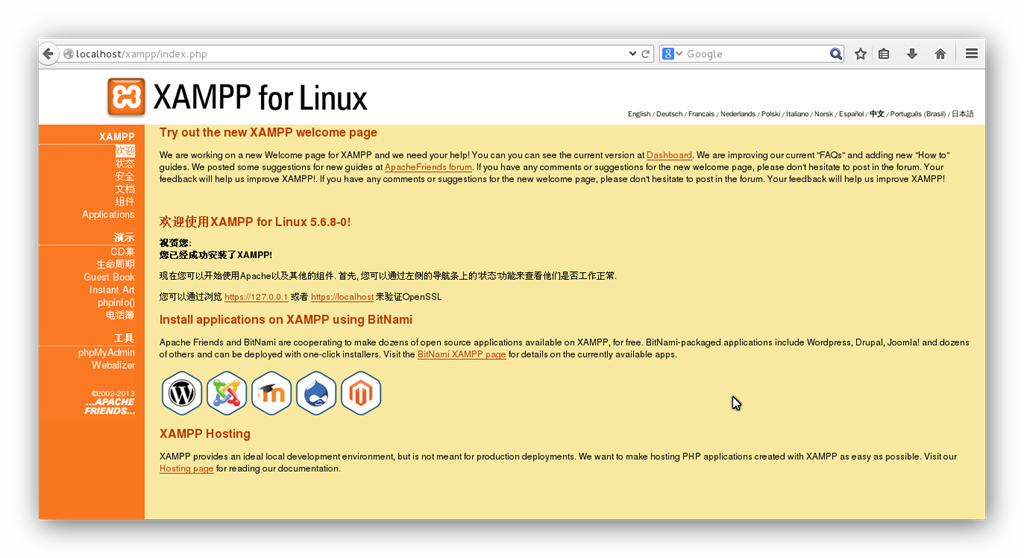The width and height of the screenshot is (1024, 558).
Task: Follow the Dashboard link
Action: (669, 155)
